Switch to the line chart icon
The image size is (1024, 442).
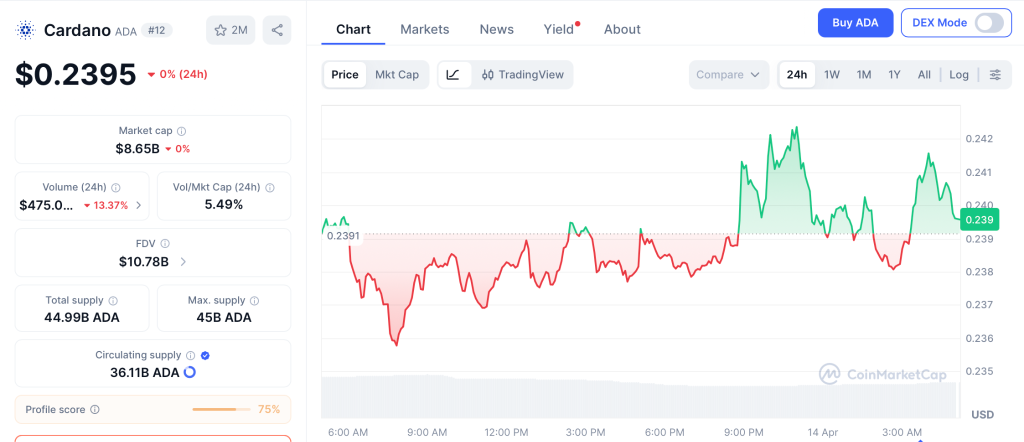pos(453,75)
